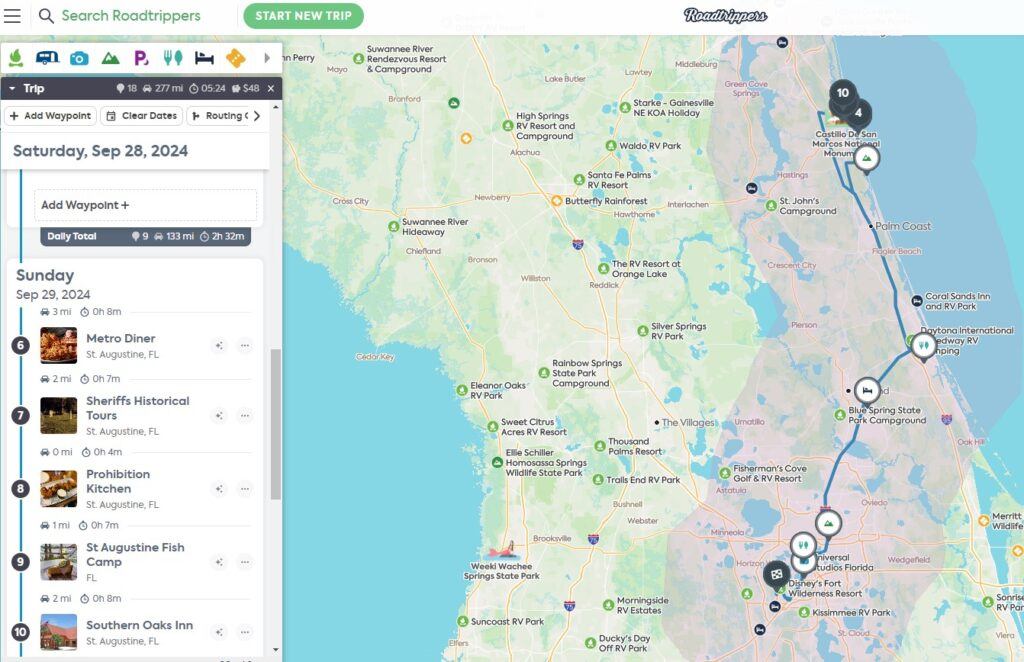Click Clear Dates button

(x=142, y=116)
